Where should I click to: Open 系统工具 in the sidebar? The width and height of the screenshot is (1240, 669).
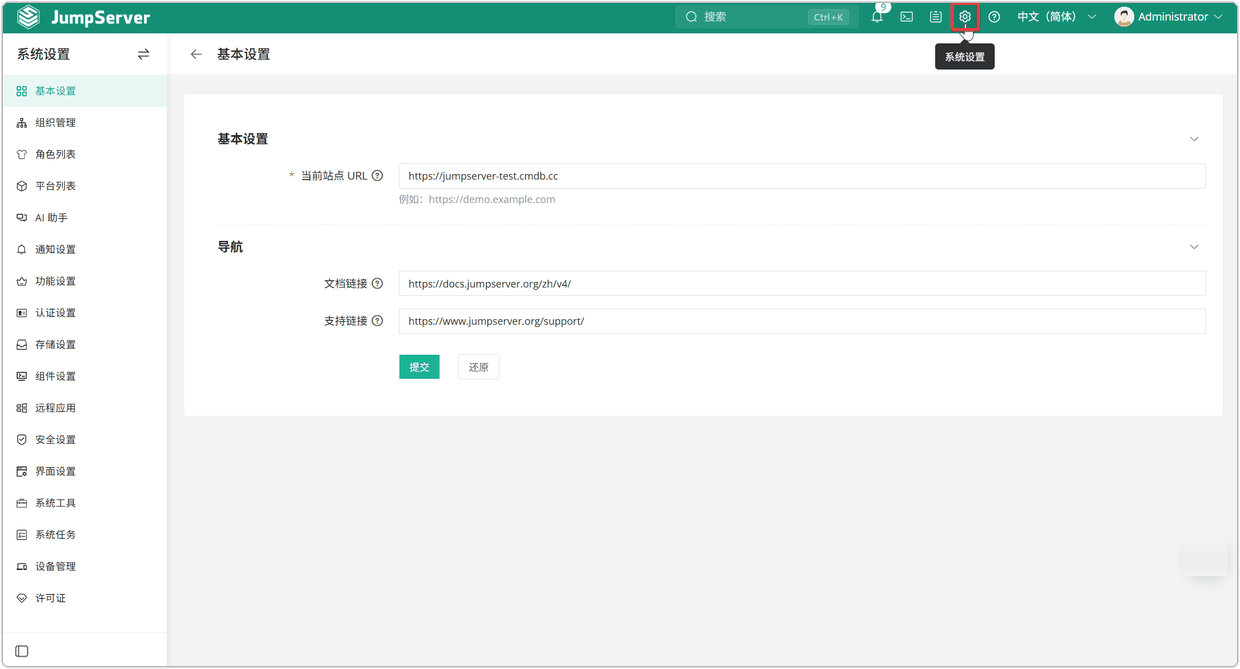(x=84, y=503)
